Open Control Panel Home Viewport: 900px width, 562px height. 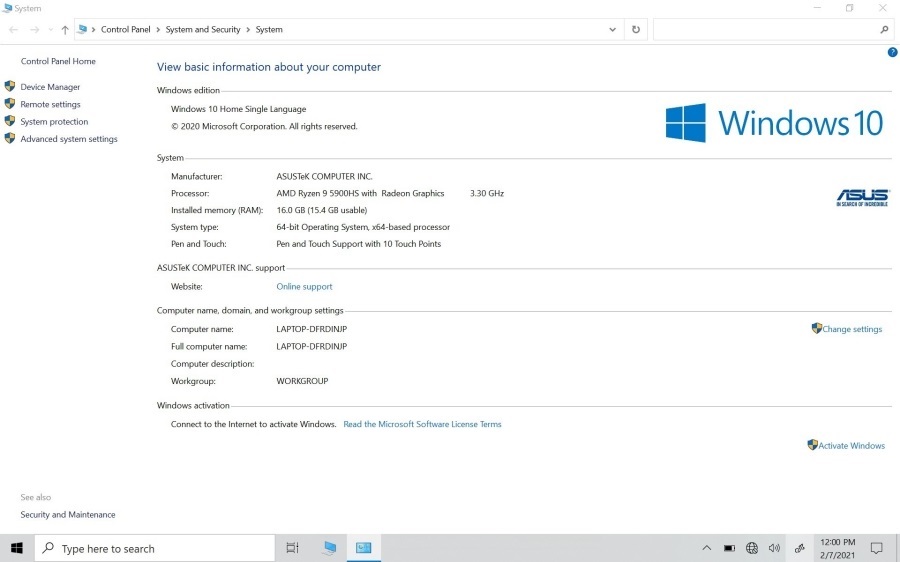[58, 61]
